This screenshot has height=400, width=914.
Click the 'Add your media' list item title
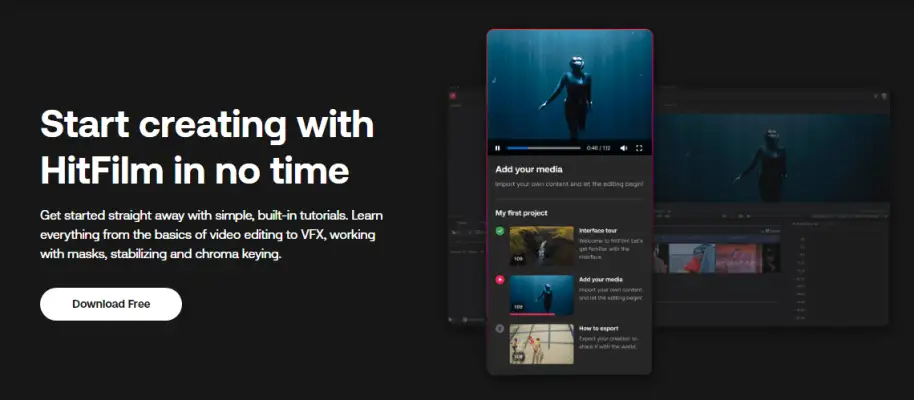pos(600,279)
